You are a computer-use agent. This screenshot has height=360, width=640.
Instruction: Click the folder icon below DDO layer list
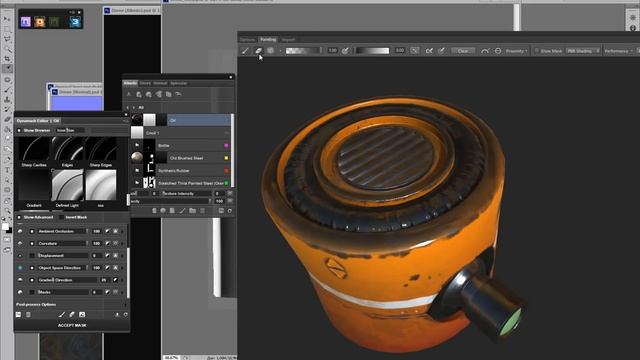192,211
